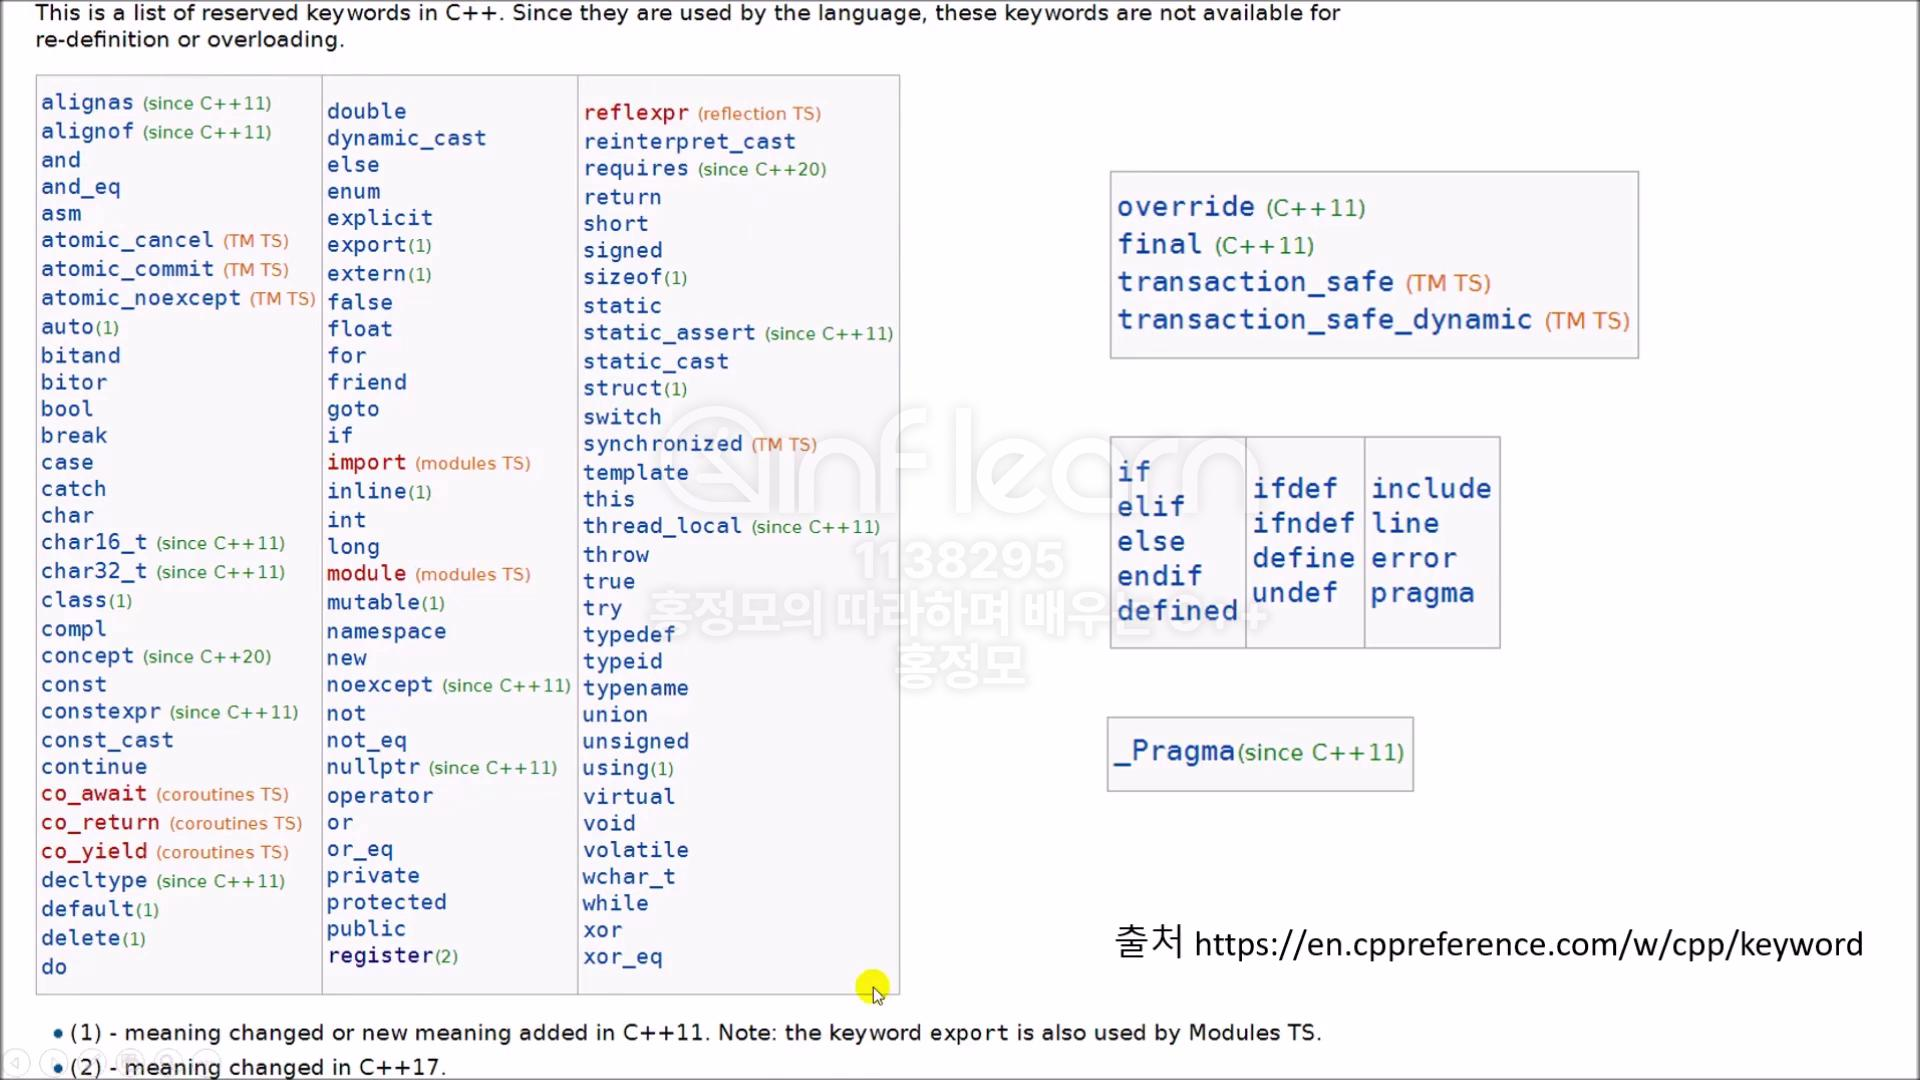
Task: Click the cppreference keyword source URL
Action: [1528, 944]
